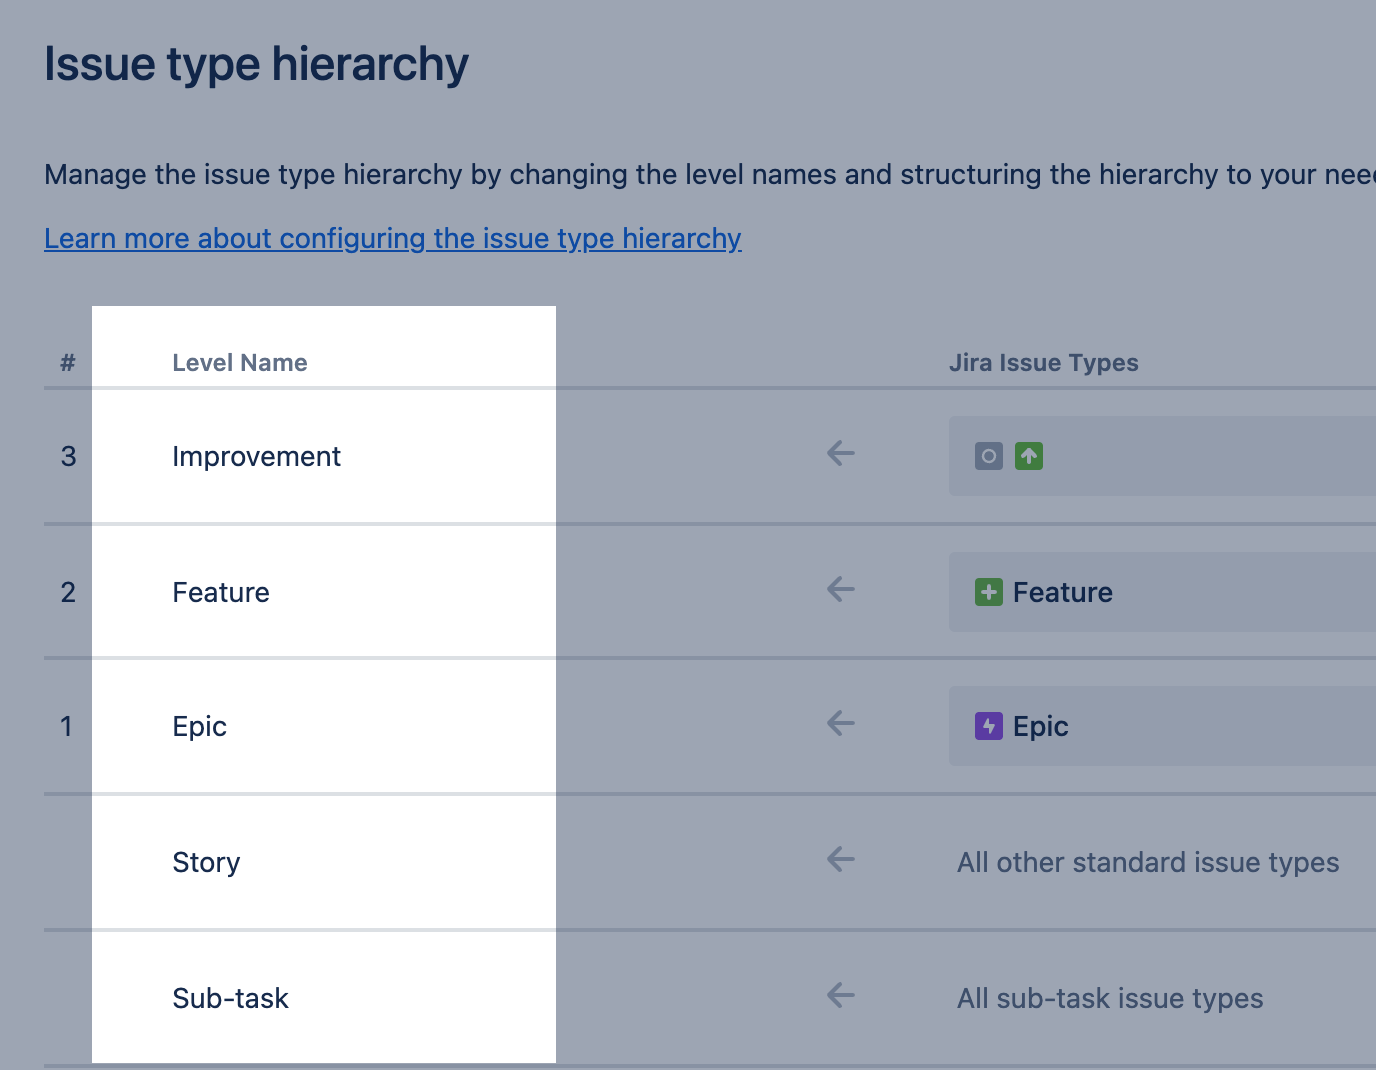Click the left arrow in the Feature row

tap(841, 590)
